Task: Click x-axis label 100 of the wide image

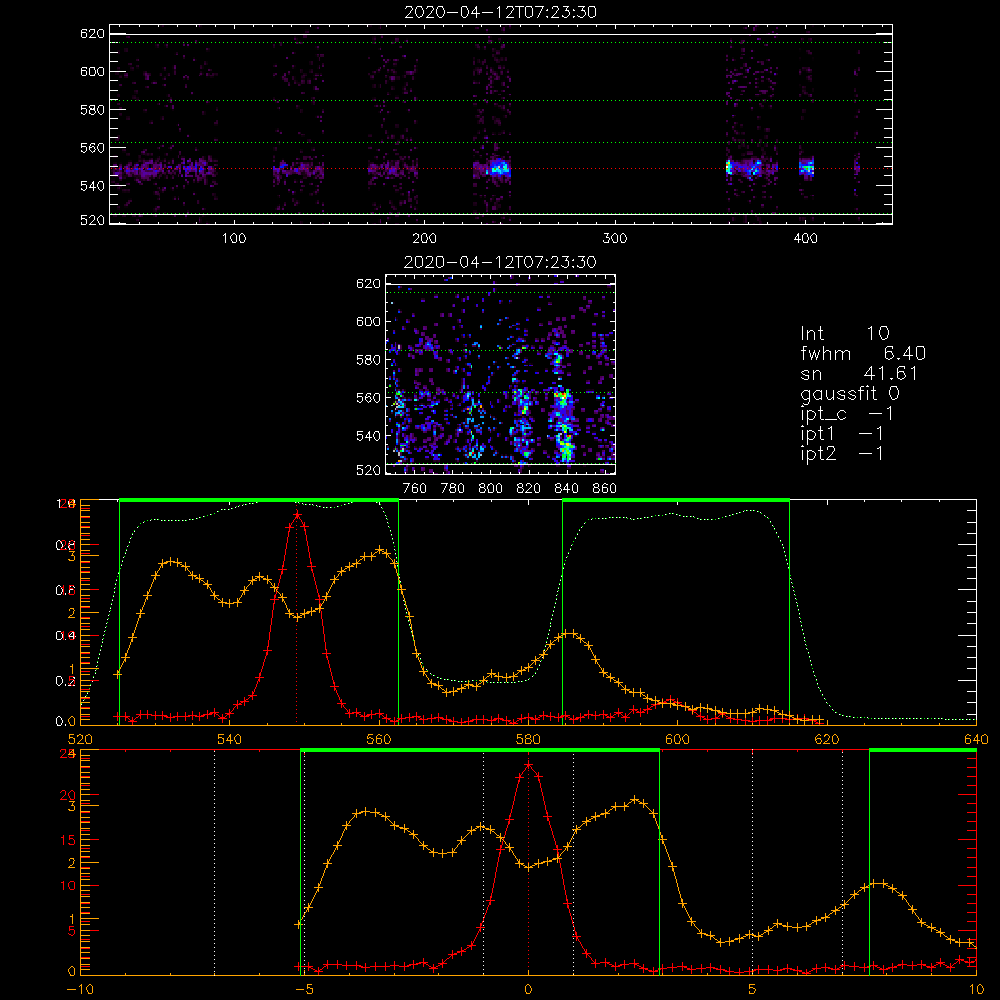Action: 234,239
